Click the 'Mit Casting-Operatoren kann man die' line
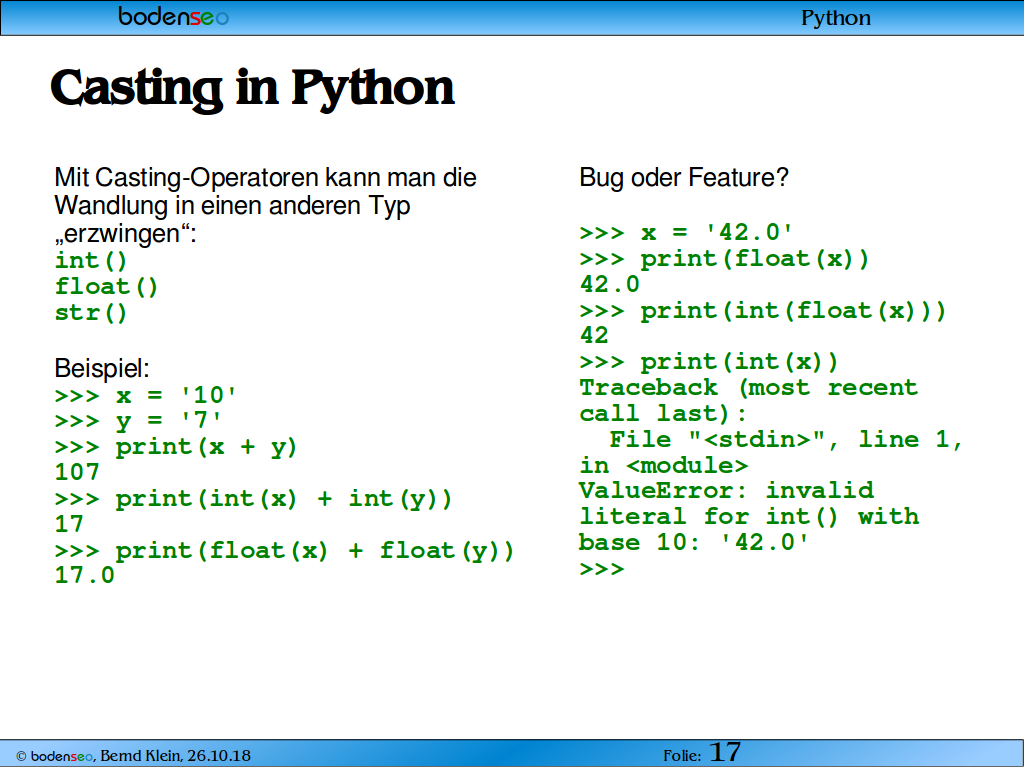The height and width of the screenshot is (768, 1024). pyautogui.click(x=265, y=178)
